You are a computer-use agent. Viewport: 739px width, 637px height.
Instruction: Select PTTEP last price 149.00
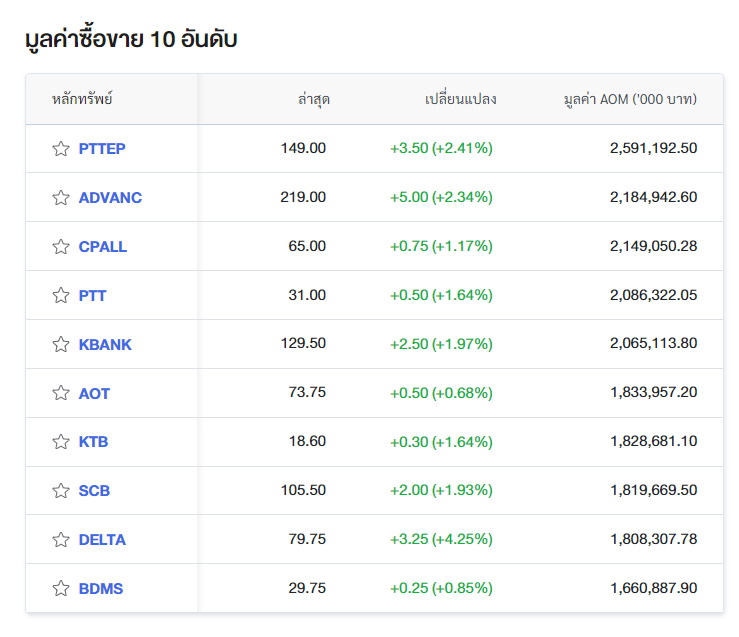[303, 148]
